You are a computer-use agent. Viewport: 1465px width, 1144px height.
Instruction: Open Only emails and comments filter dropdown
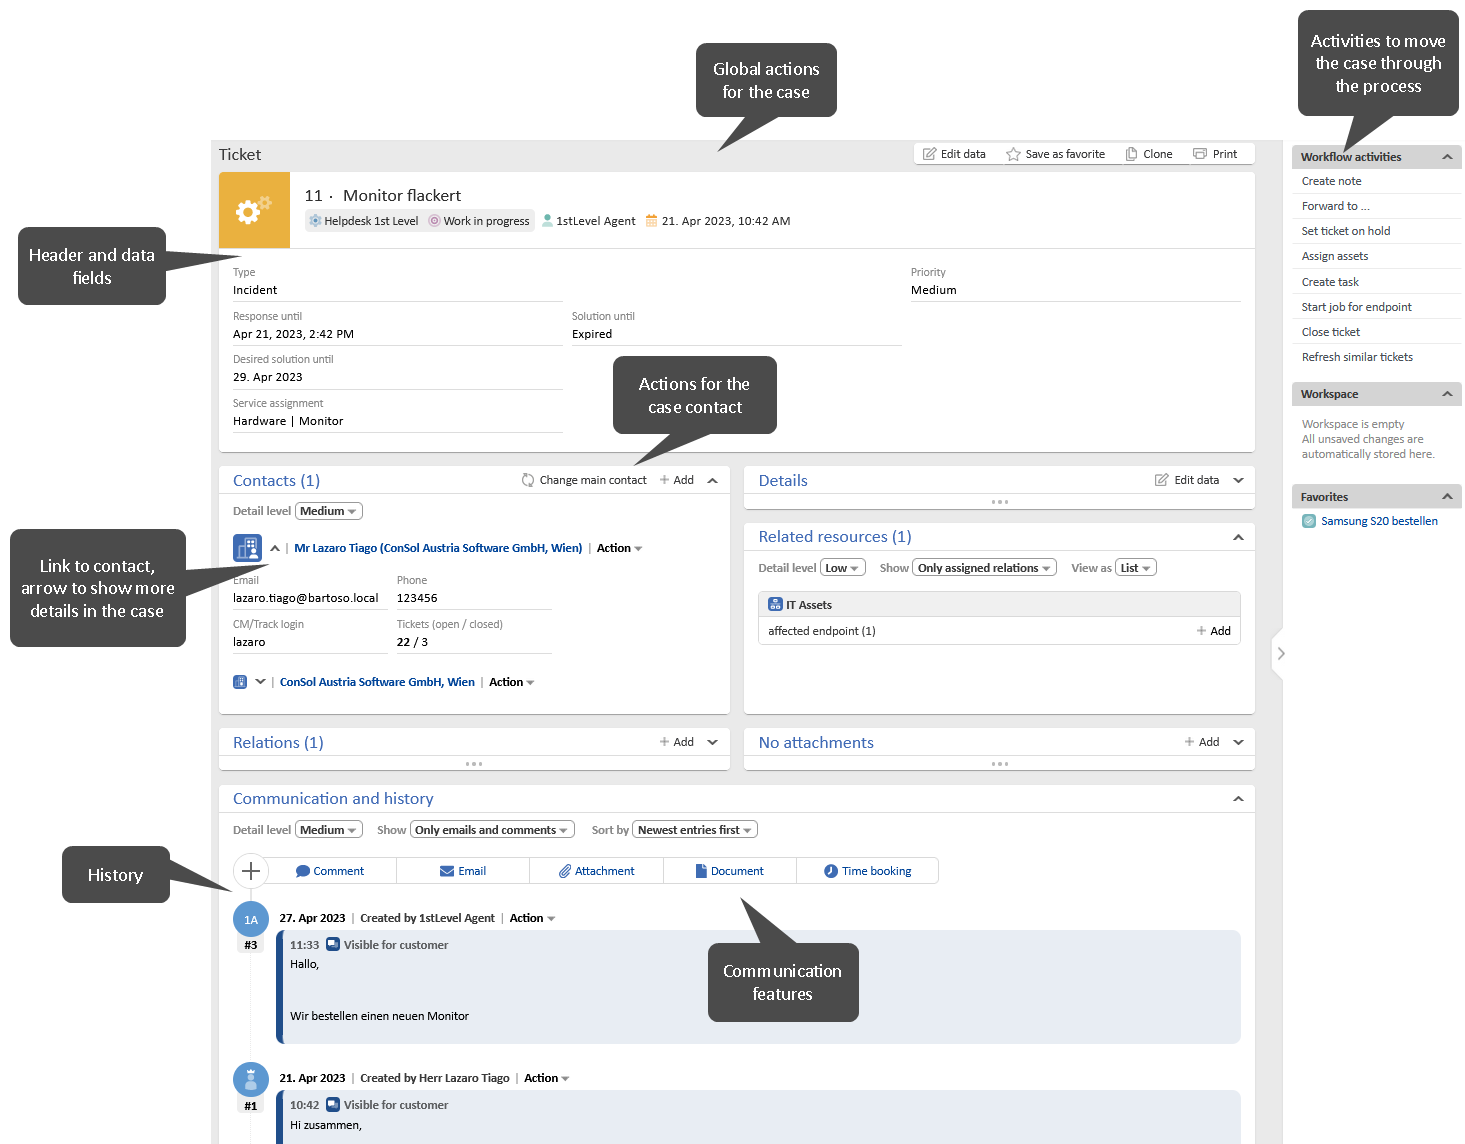(492, 830)
